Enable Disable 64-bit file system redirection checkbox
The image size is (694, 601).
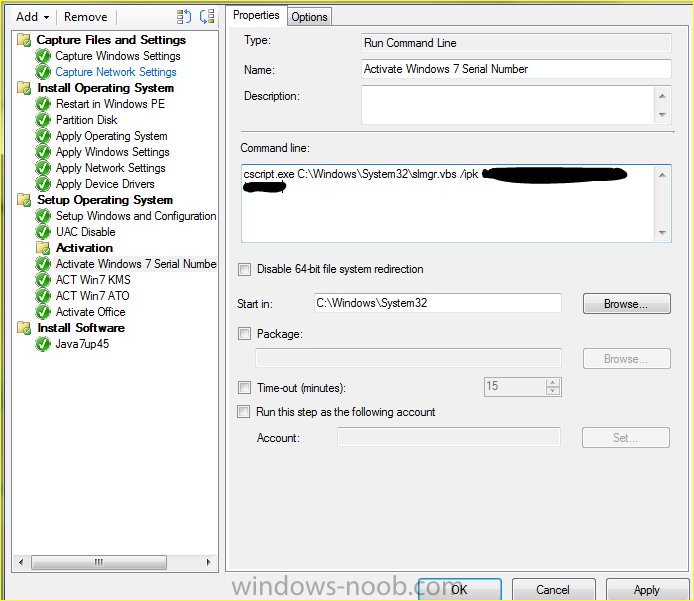coord(244,270)
